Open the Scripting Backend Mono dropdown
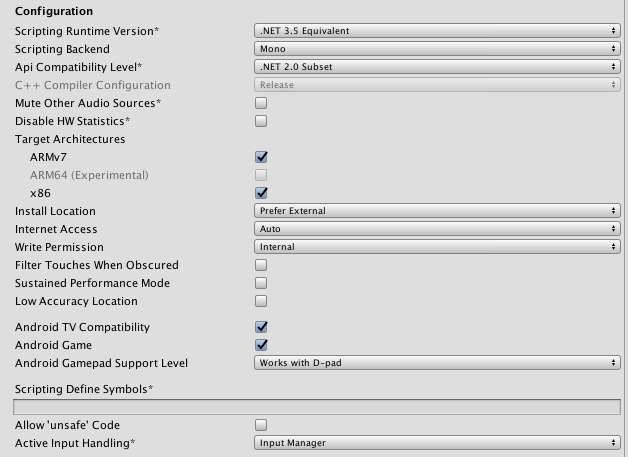This screenshot has height=457, width=628. click(x=437, y=49)
